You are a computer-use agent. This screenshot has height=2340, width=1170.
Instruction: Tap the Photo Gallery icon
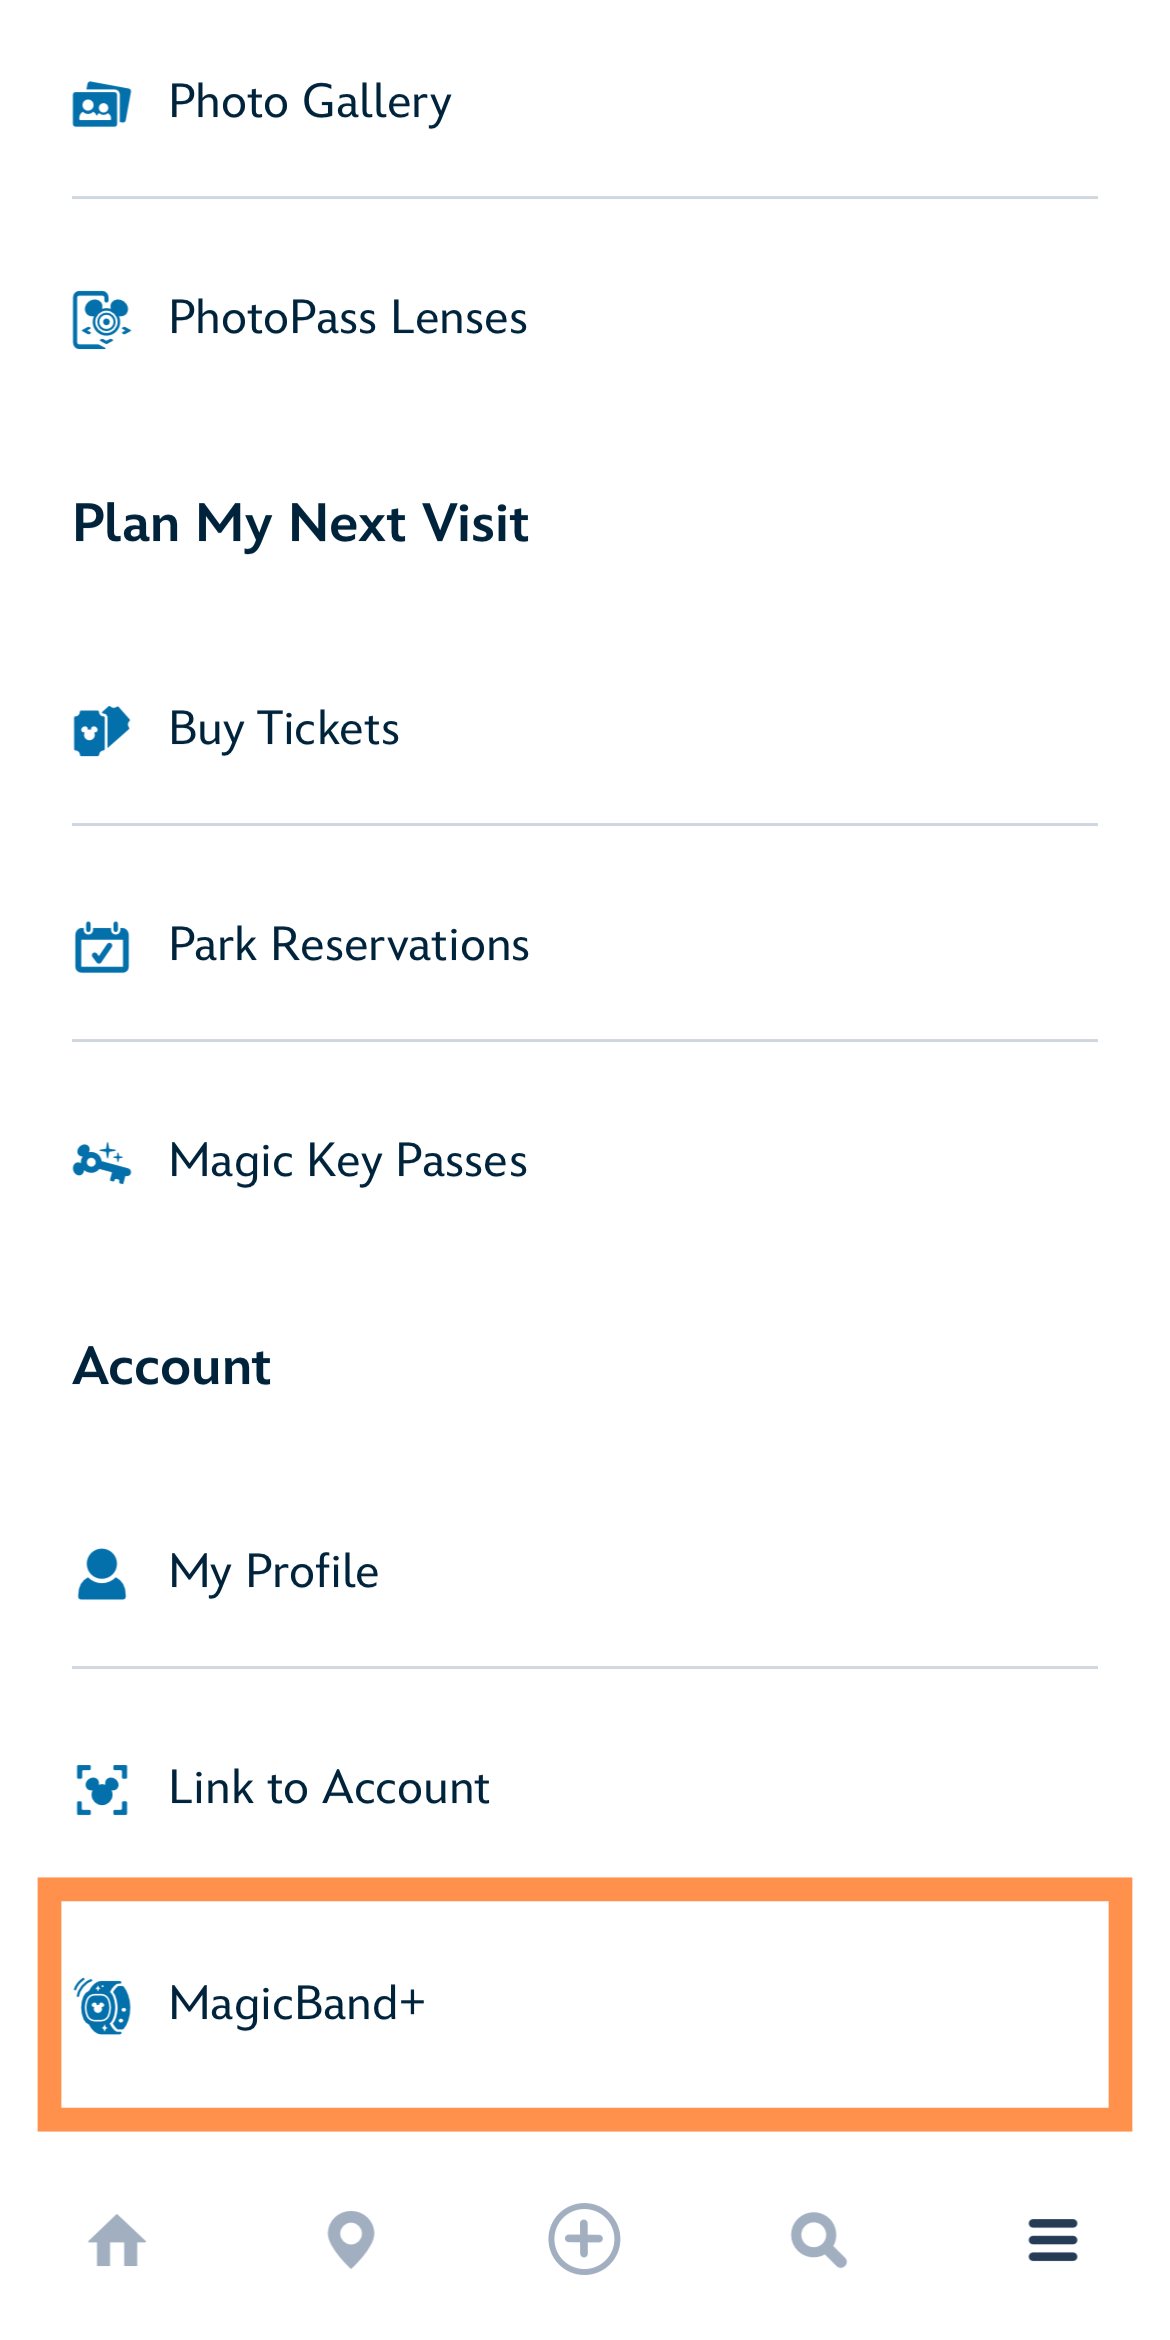101,104
